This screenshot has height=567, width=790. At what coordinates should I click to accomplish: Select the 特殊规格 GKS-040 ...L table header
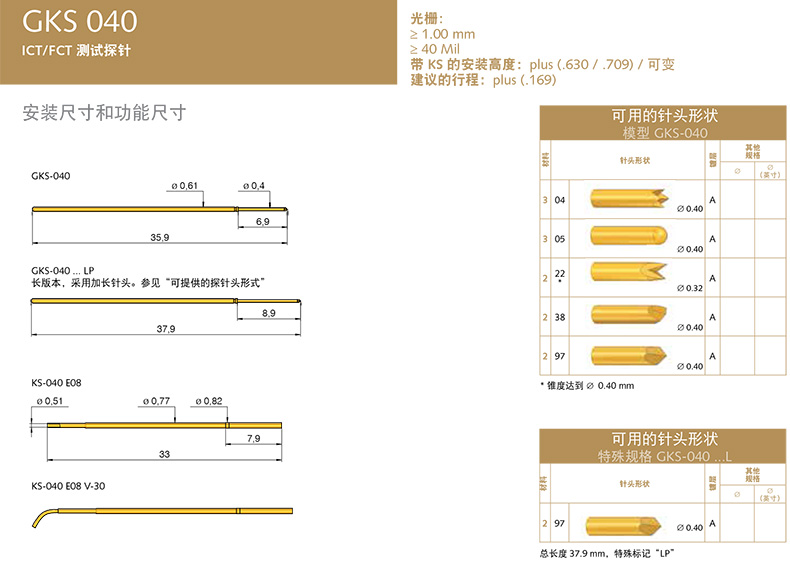tap(664, 455)
